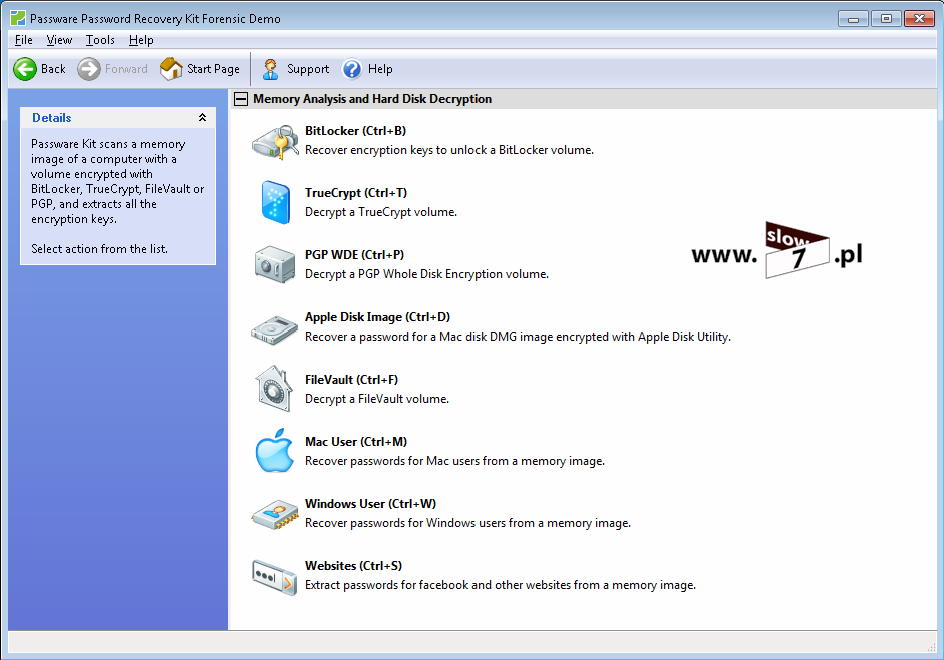944x660 pixels.
Task: Click "Select action from the list." text
Action: pos(99,249)
